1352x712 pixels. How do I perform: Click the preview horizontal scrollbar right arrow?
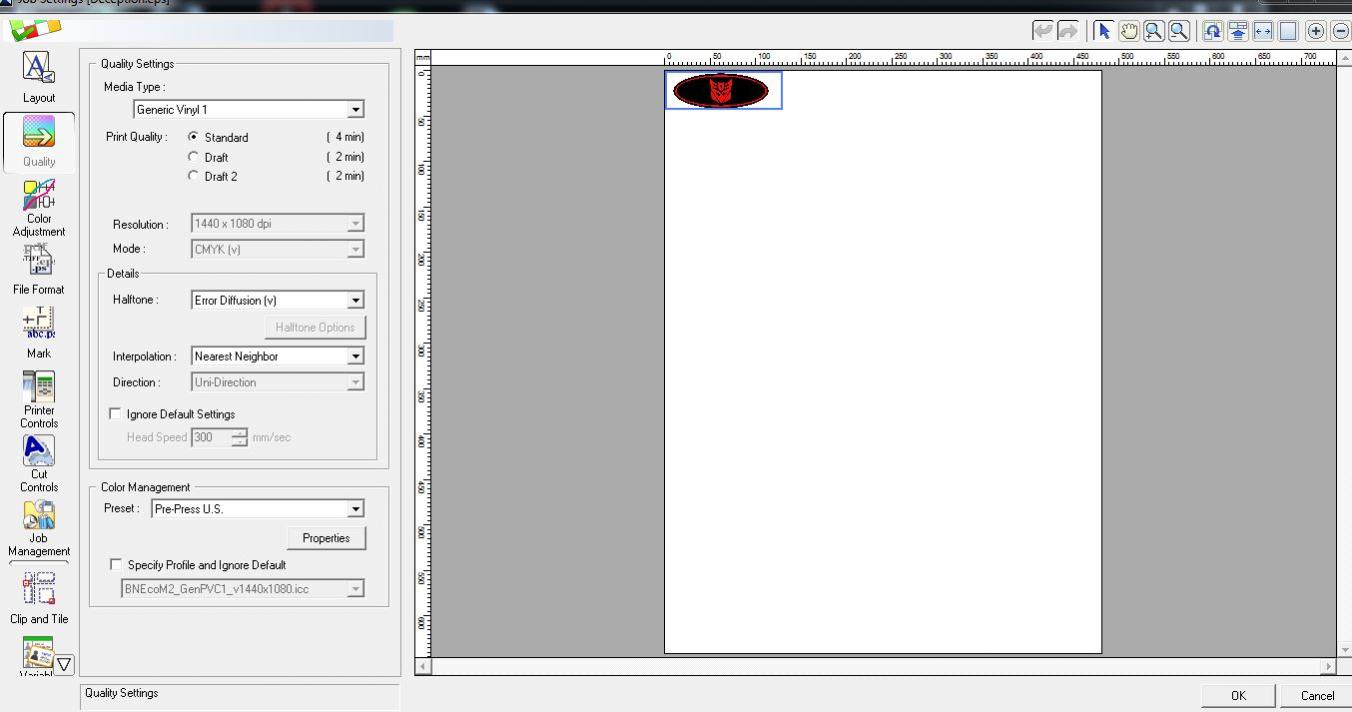pos(1329,666)
